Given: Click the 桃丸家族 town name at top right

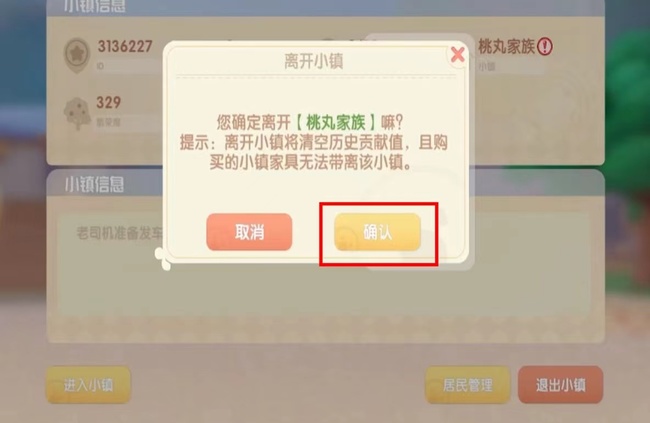Looking at the screenshot, I should coord(507,46).
